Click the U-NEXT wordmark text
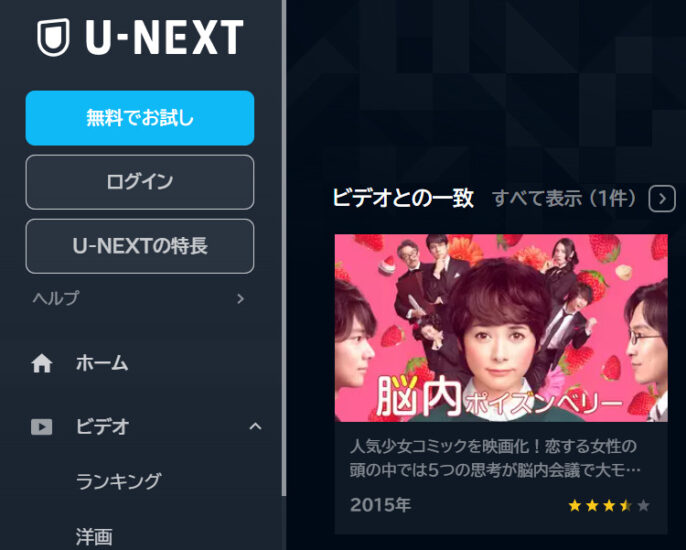Viewport: 686px width, 550px height. pos(164,37)
